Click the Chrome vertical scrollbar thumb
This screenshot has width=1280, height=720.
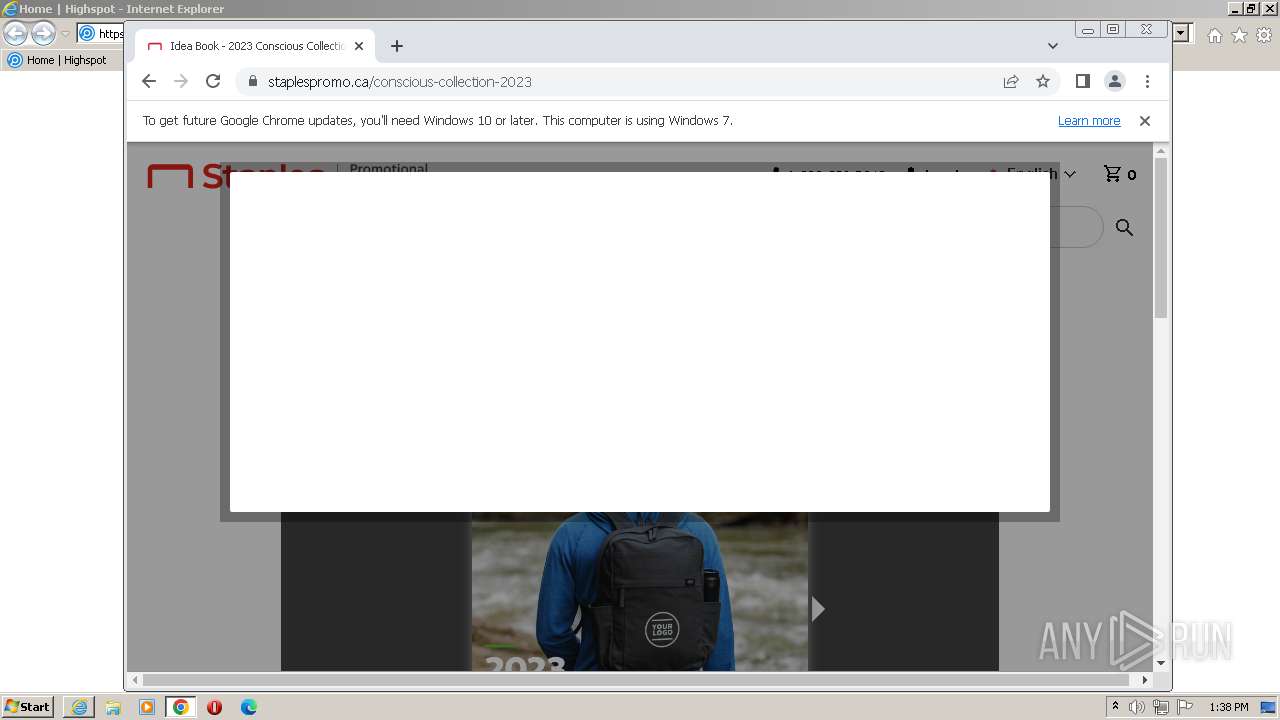(x=1160, y=237)
